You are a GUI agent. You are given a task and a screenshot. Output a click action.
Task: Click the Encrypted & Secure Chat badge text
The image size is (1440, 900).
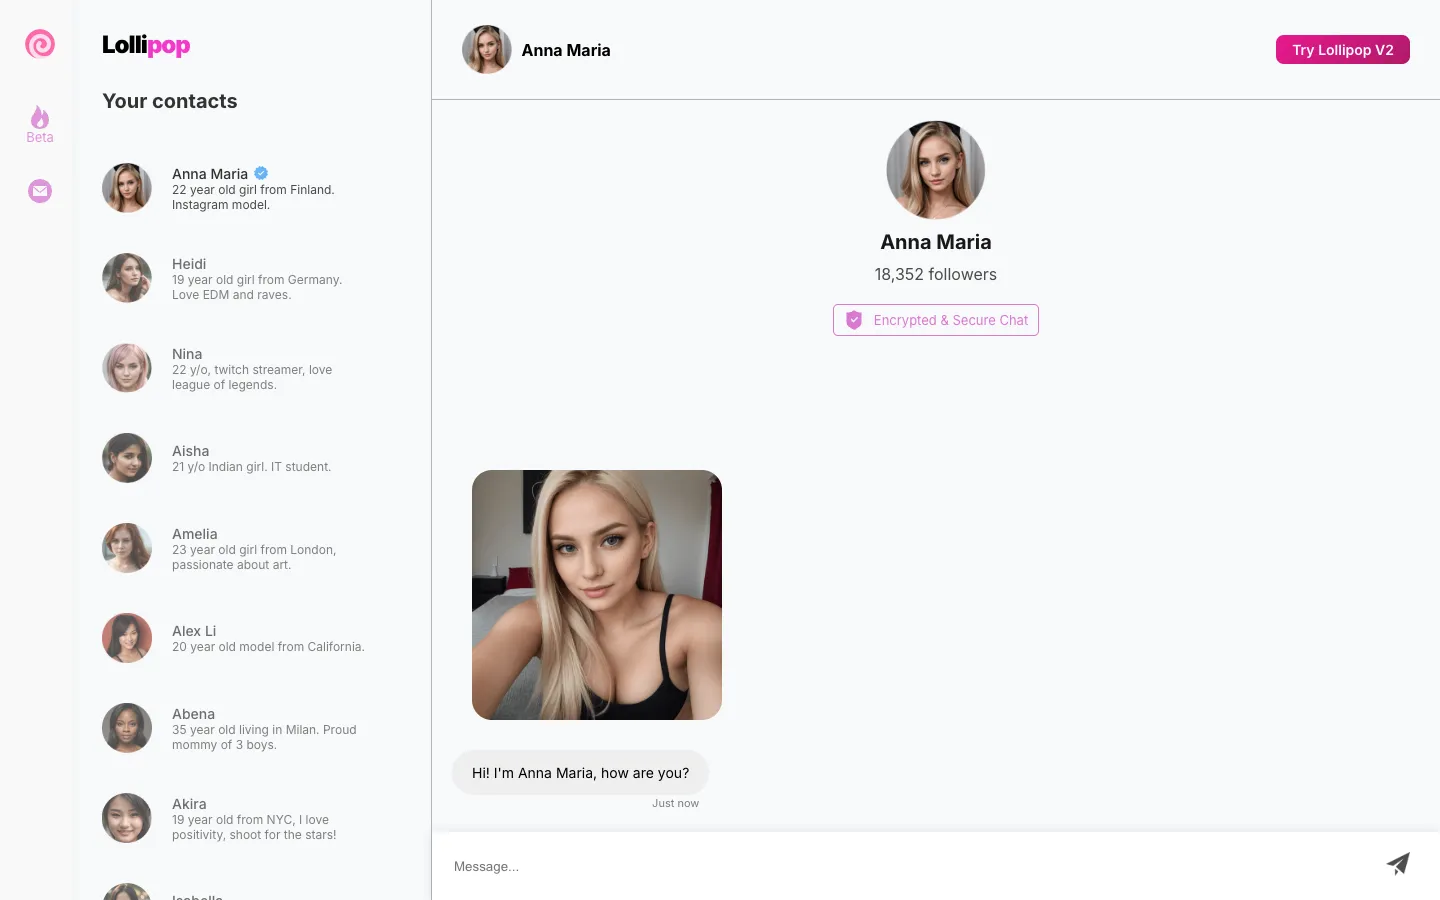click(950, 320)
